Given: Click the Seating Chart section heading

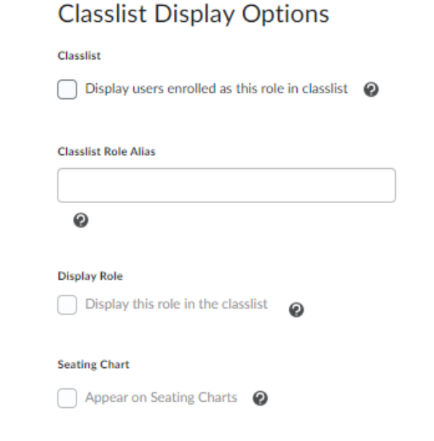Looking at the screenshot, I should coord(94,364).
